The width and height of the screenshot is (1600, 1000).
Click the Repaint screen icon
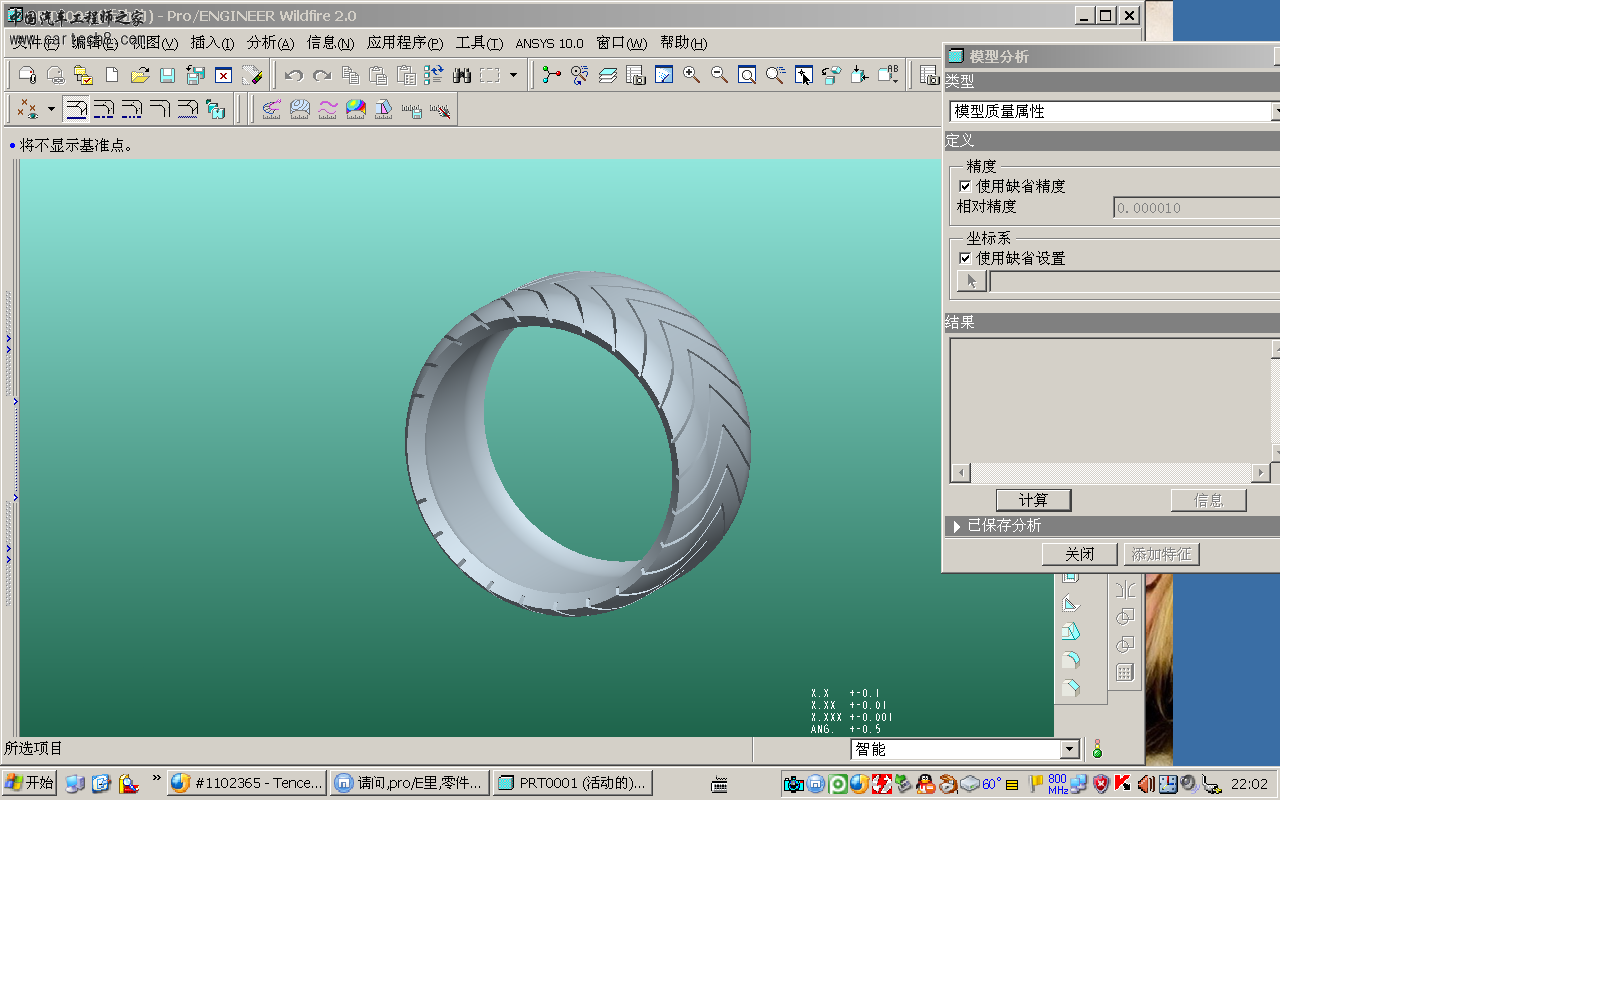[664, 75]
